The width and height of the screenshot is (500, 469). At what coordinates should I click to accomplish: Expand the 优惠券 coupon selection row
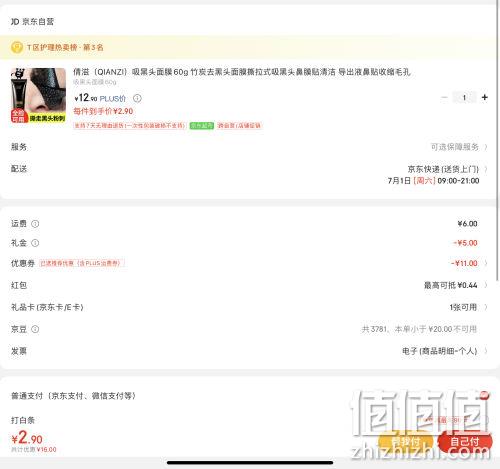coord(249,263)
